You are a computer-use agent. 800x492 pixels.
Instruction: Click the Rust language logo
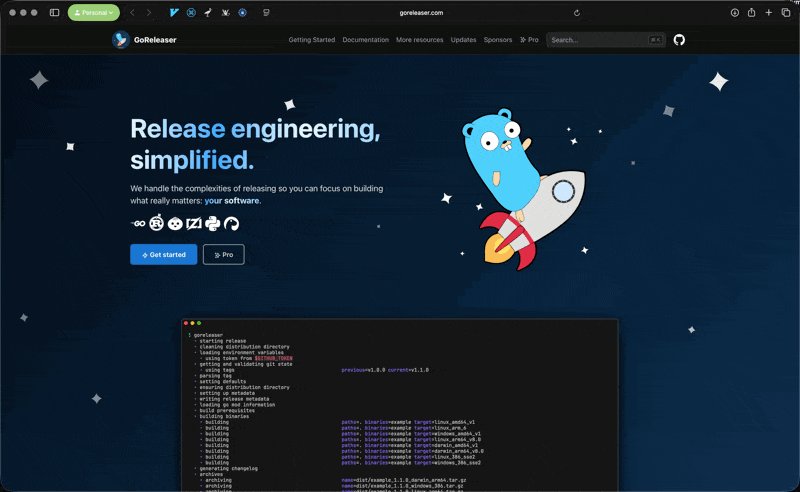coord(157,223)
